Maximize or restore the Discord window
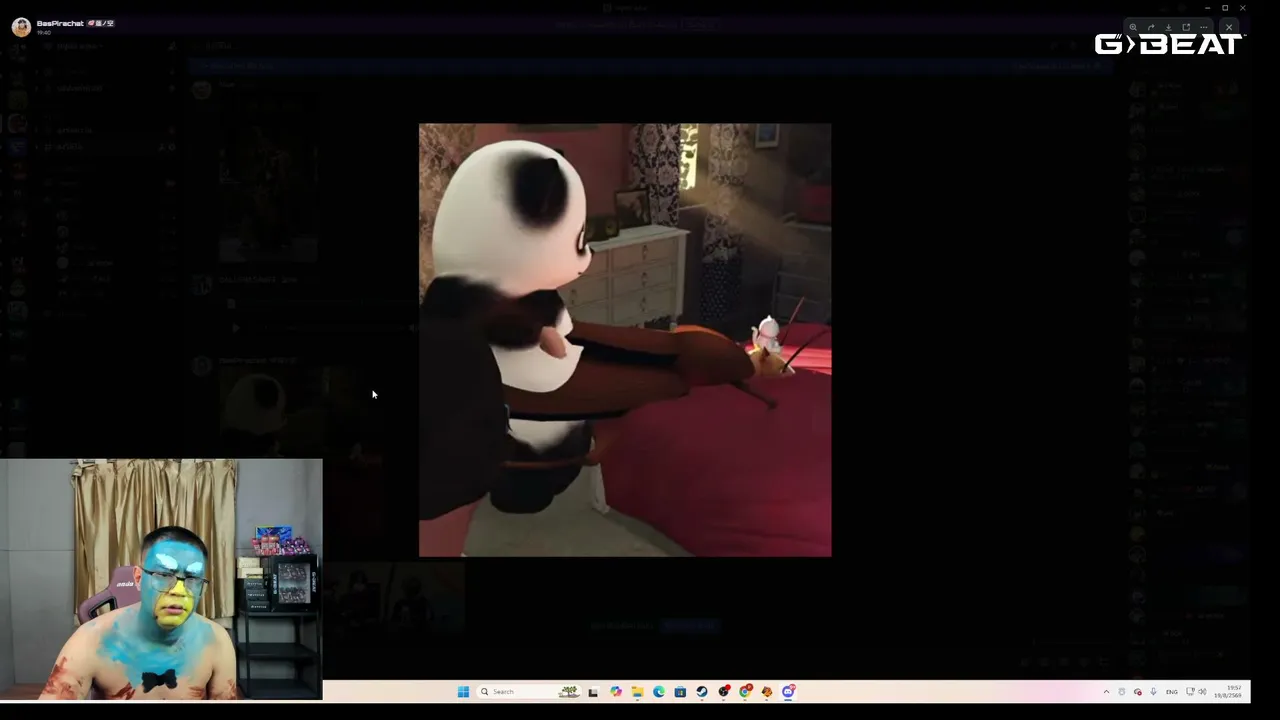1280x720 pixels. pos(1225,8)
